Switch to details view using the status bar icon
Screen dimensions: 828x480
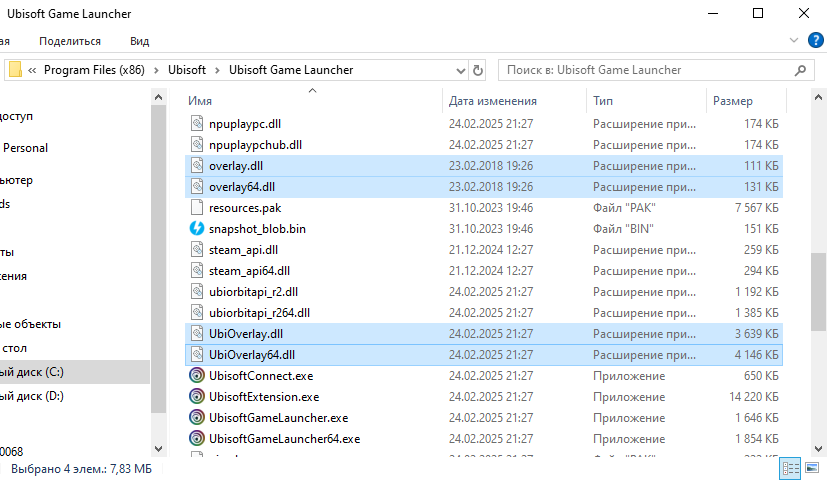pos(791,468)
